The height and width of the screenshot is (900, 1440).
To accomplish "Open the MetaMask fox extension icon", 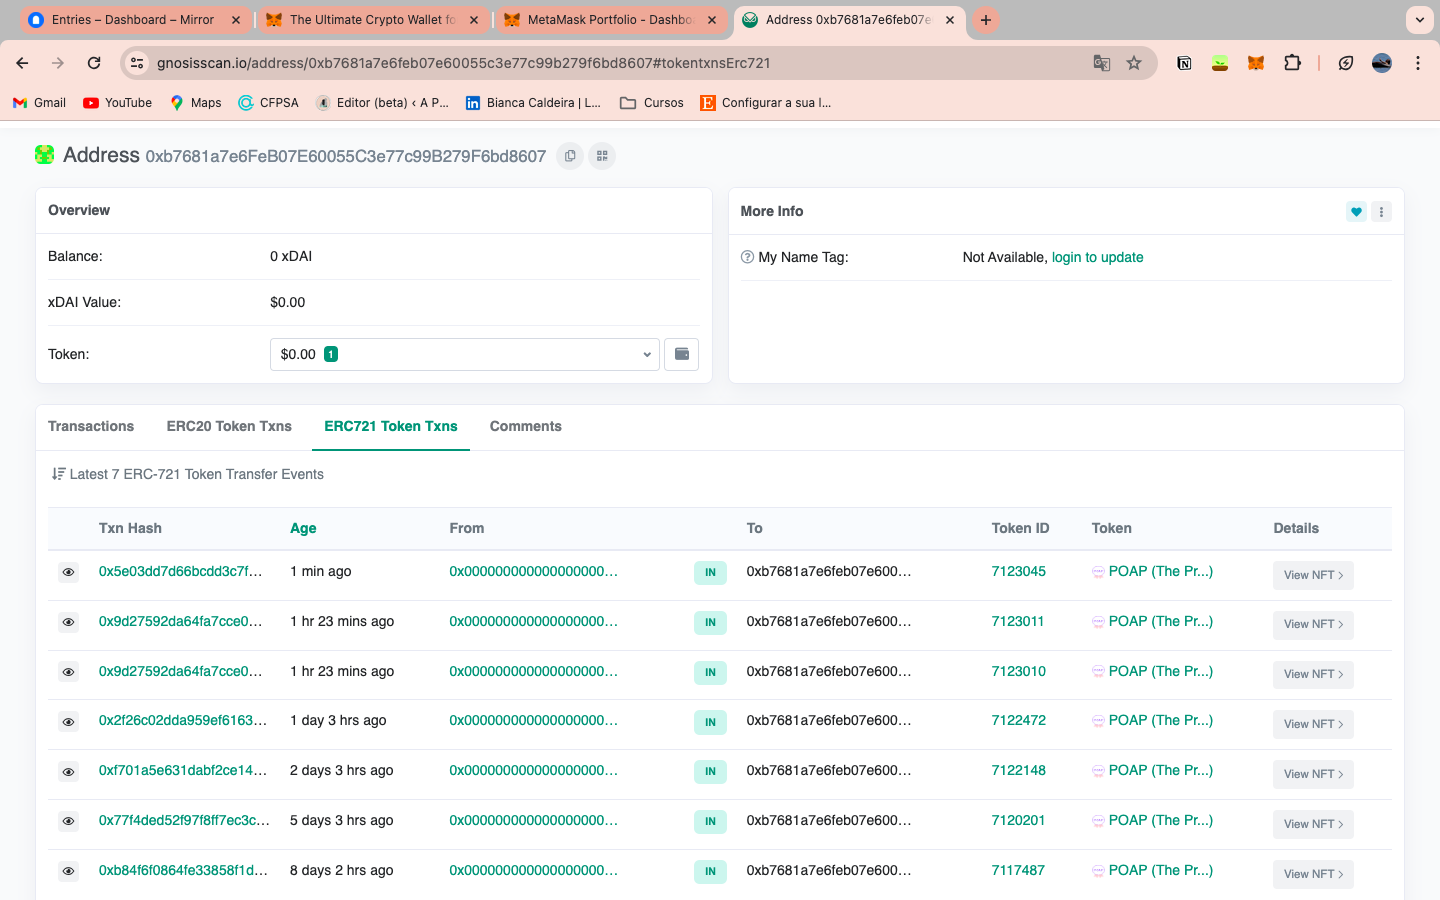I will pyautogui.click(x=1256, y=63).
